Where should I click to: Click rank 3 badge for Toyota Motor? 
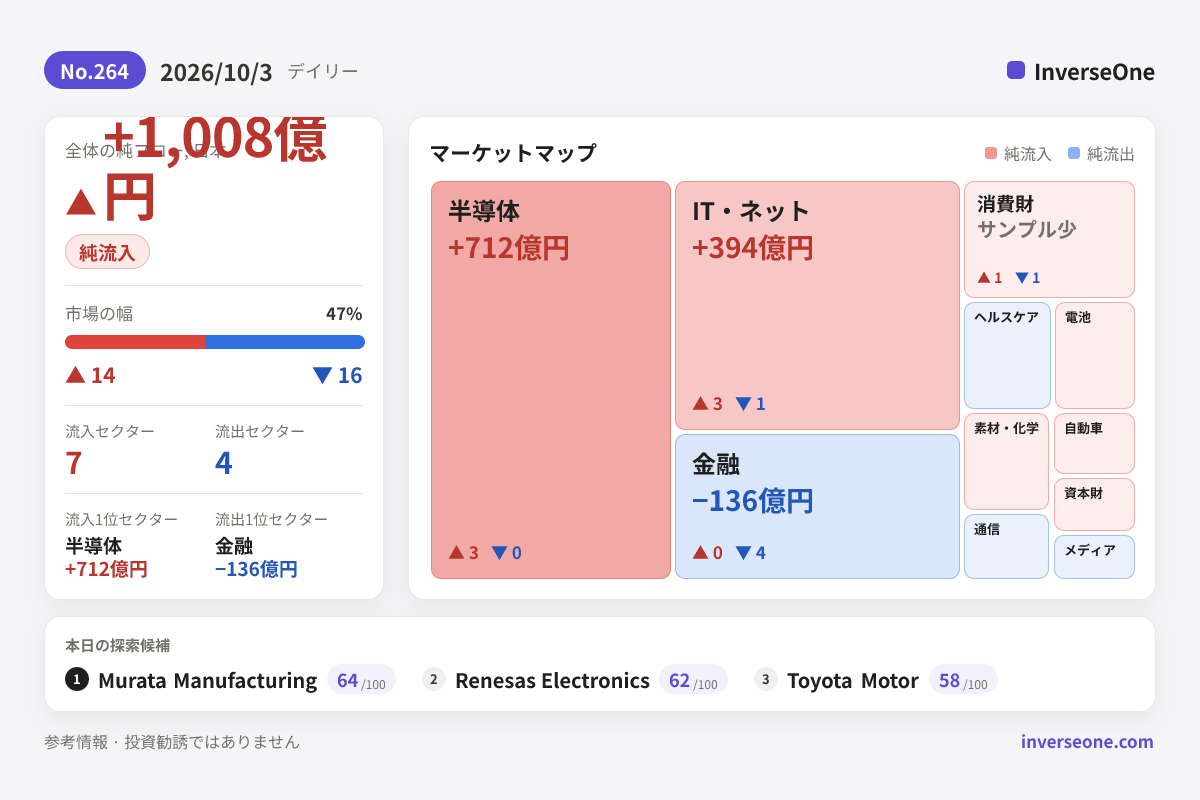point(766,679)
